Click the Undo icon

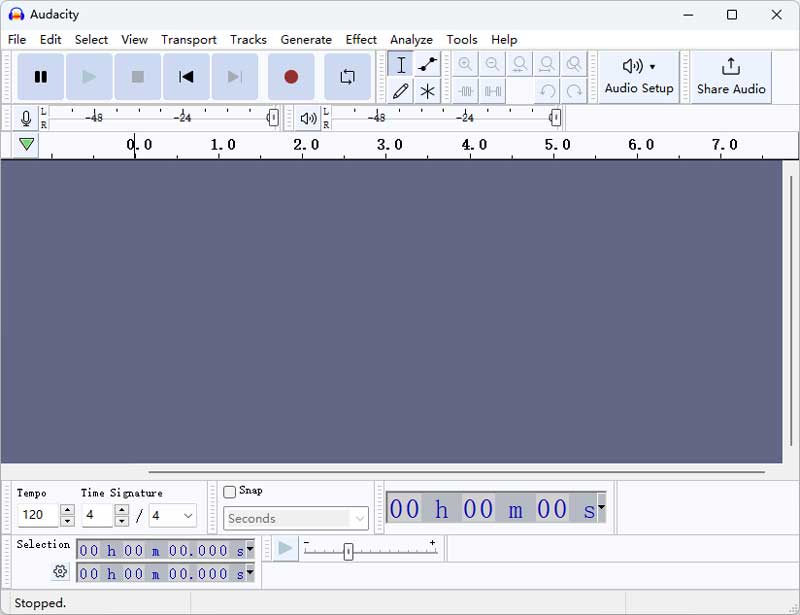click(546, 90)
